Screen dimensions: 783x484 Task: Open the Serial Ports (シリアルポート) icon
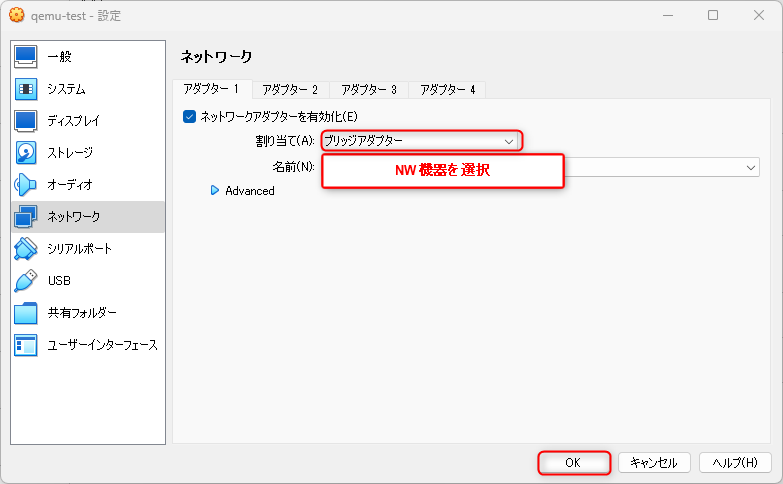(x=25, y=248)
